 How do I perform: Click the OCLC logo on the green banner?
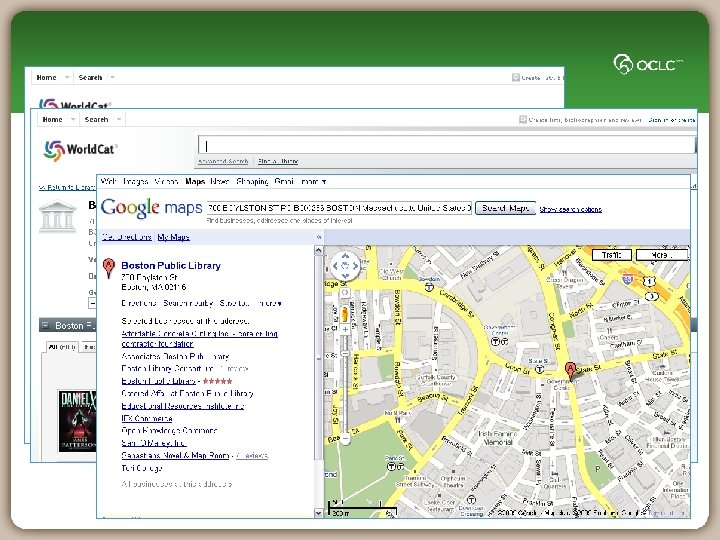click(x=647, y=64)
